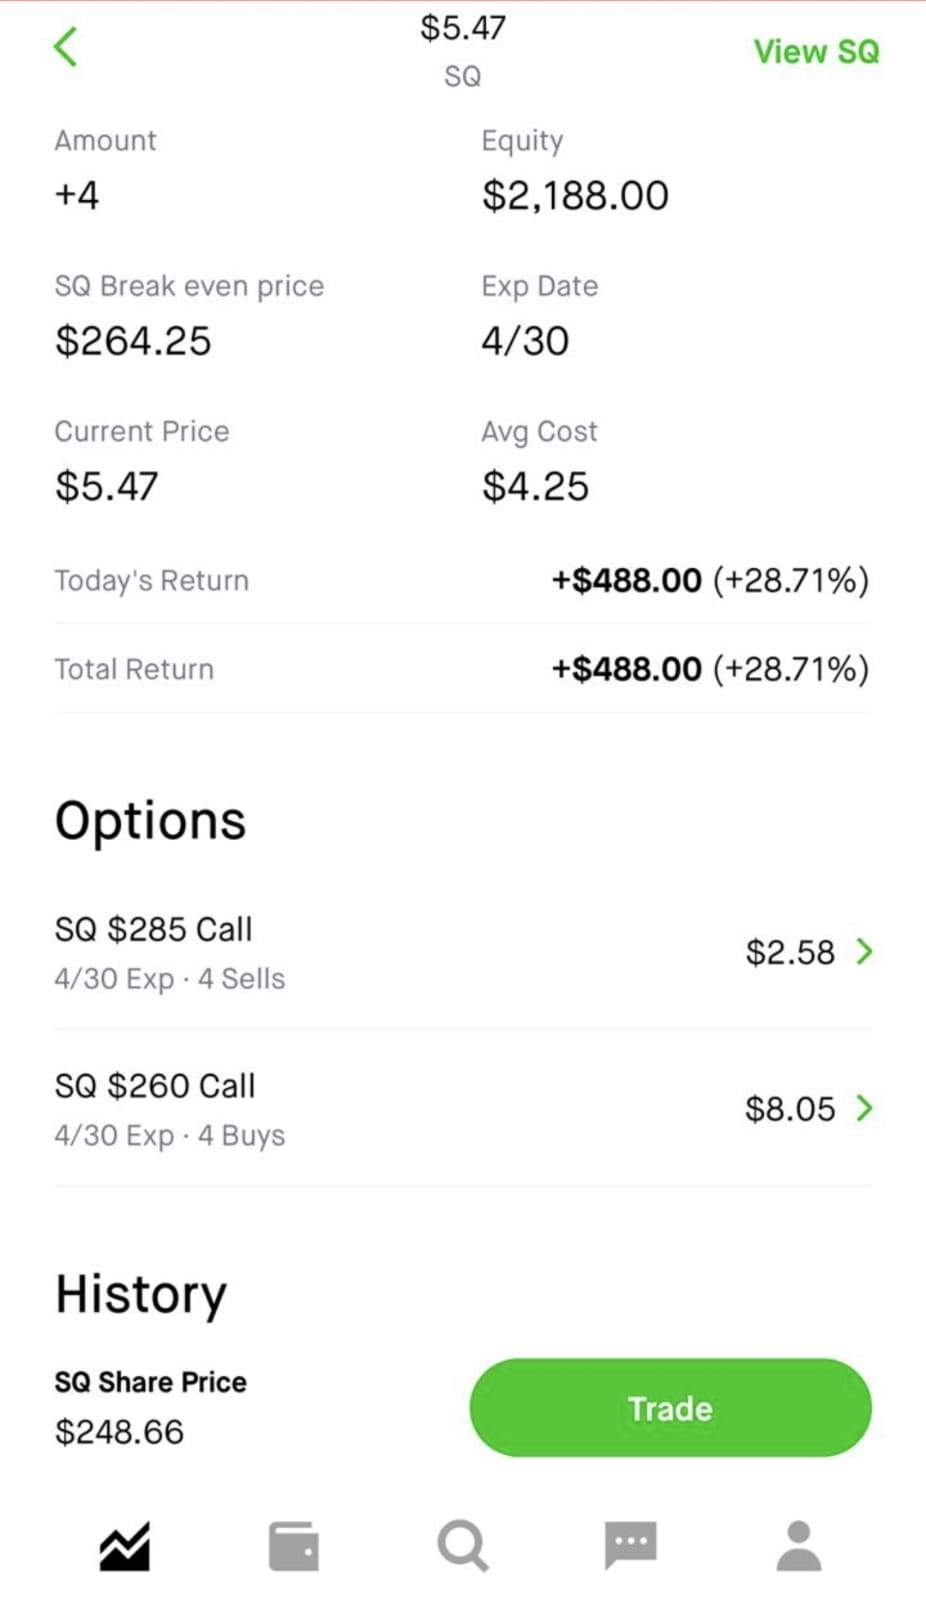Viewport: 926px width, 1600px height.
Task: Tap the View SQ link
Action: point(816,52)
